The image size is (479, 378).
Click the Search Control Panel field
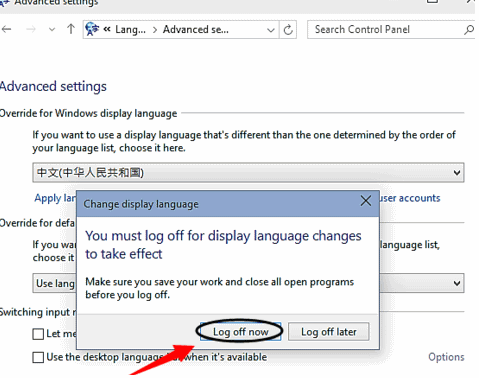coord(391,30)
